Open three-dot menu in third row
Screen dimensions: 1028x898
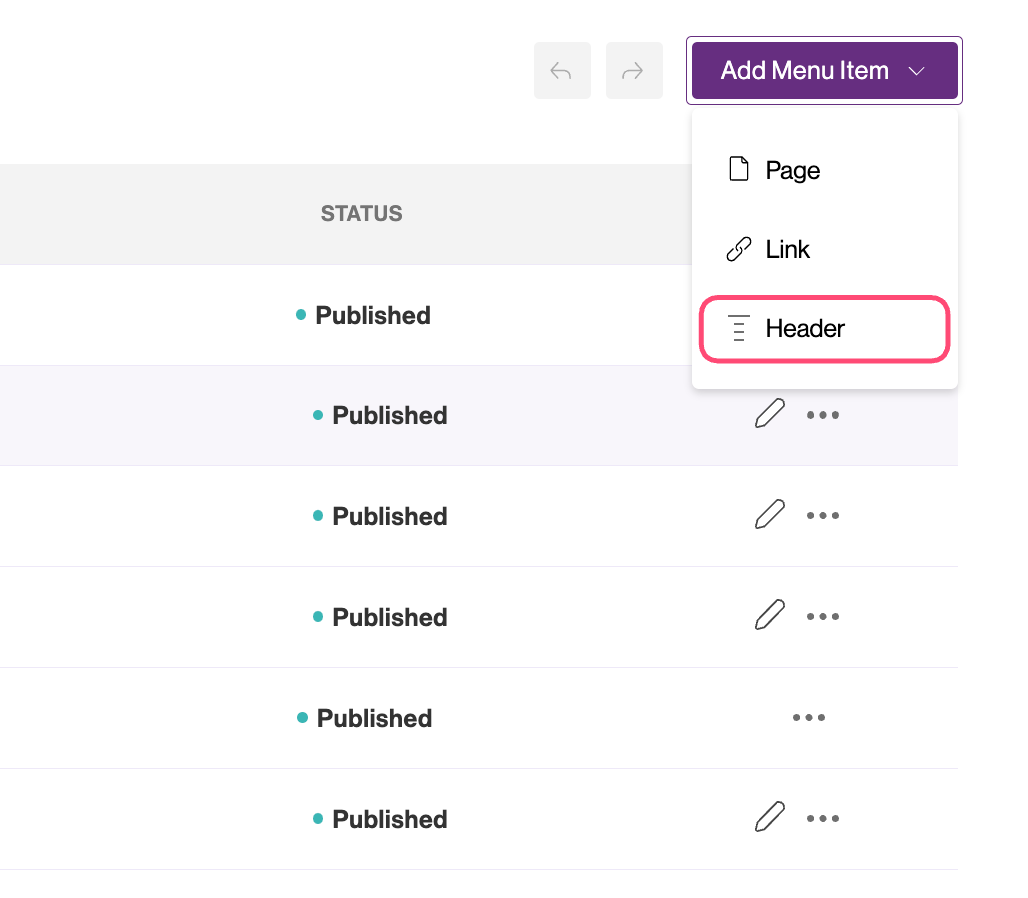point(823,516)
